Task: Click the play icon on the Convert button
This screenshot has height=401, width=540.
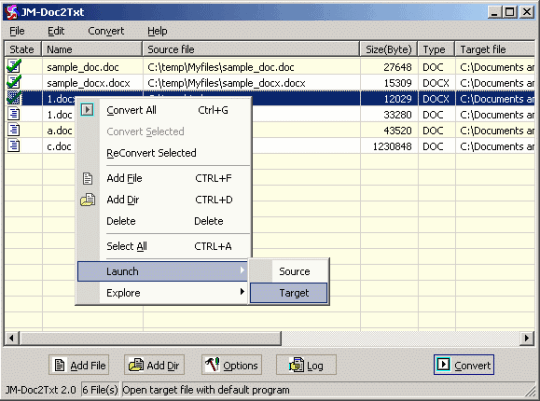Action: pos(443,364)
